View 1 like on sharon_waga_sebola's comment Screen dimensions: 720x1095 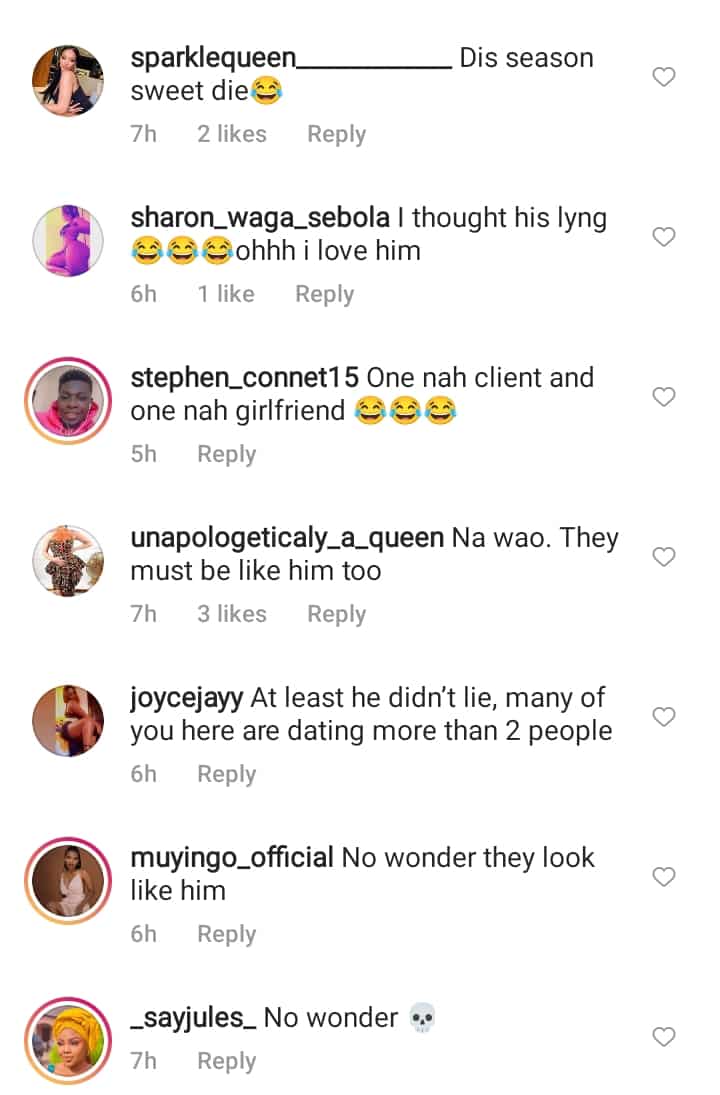(x=225, y=294)
